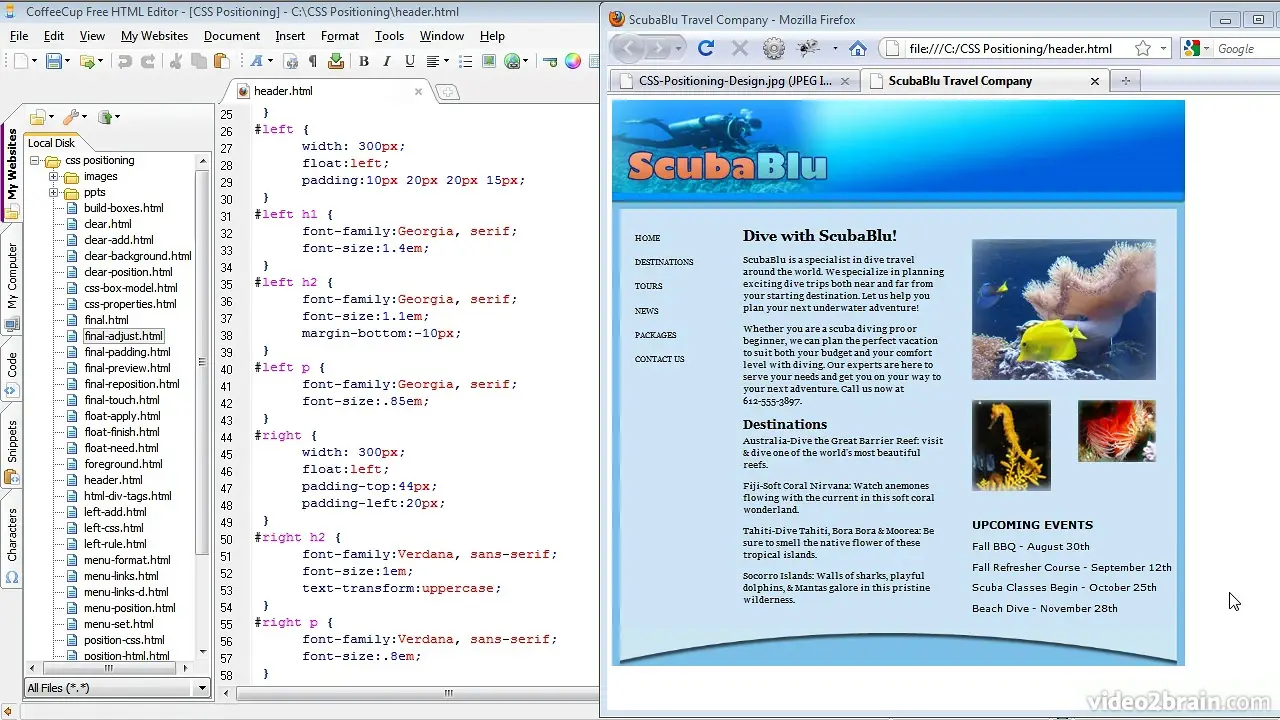
Task: Click the Save floppy disk icon
Action: click(53, 61)
